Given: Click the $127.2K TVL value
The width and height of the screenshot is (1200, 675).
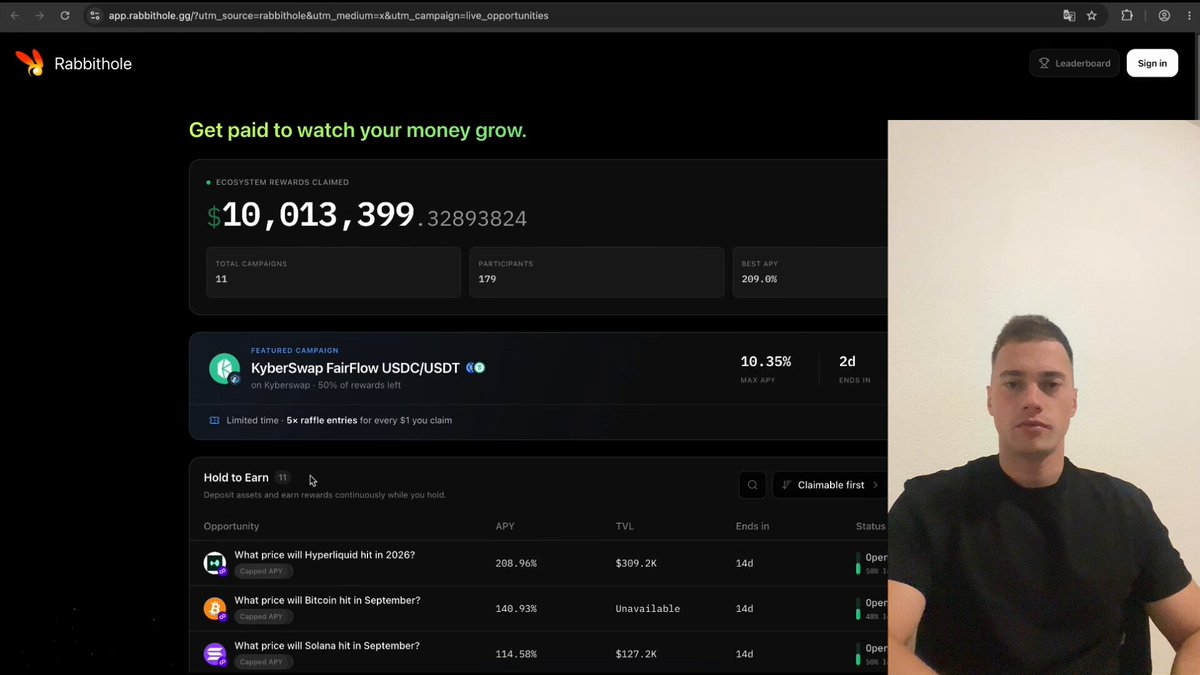Looking at the screenshot, I should click(x=636, y=654).
